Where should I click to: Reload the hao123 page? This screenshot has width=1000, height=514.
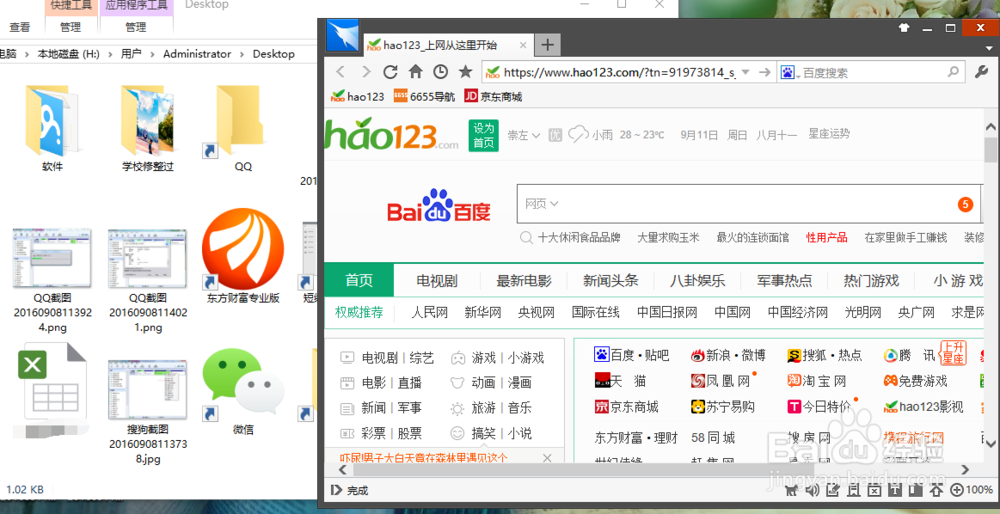[x=390, y=71]
